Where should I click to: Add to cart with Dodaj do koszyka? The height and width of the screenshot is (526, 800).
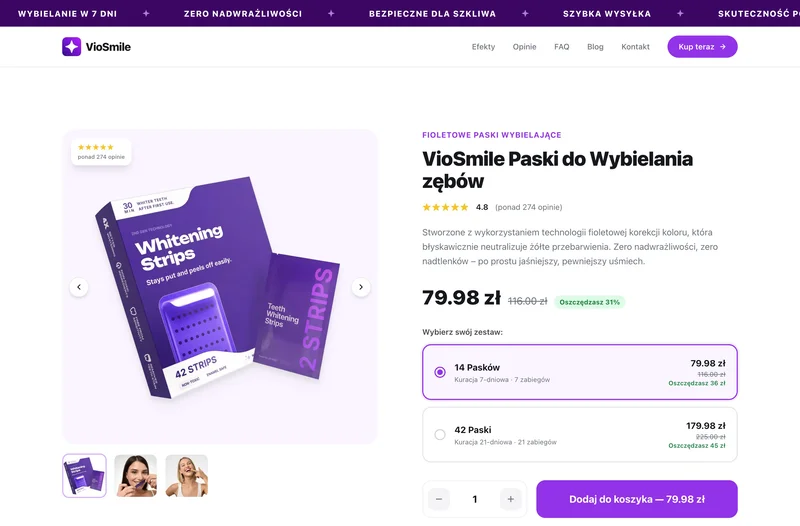637,499
